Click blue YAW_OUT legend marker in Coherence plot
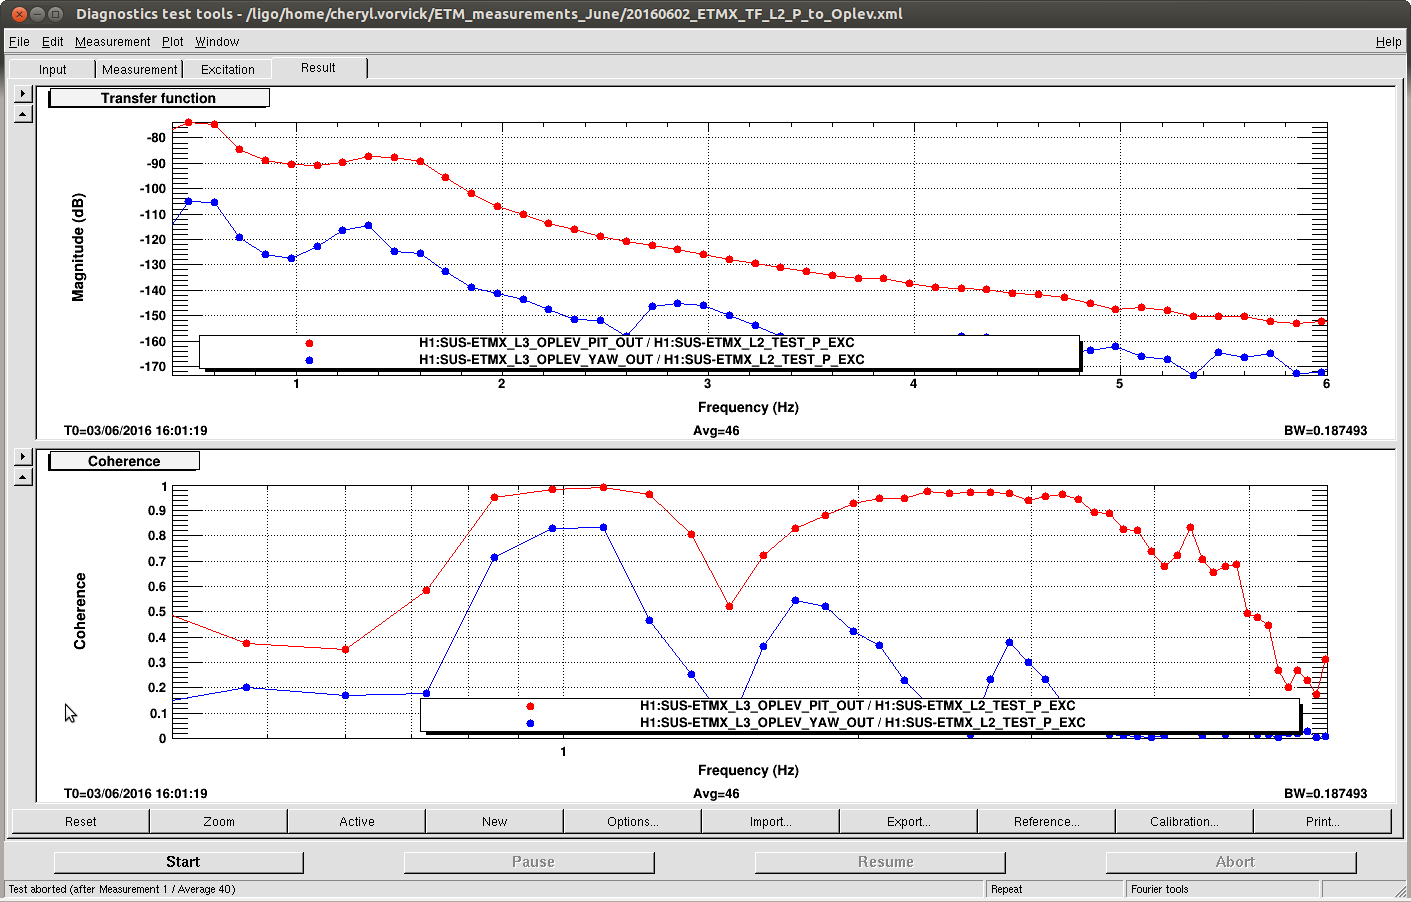This screenshot has width=1411, height=902. click(x=530, y=723)
